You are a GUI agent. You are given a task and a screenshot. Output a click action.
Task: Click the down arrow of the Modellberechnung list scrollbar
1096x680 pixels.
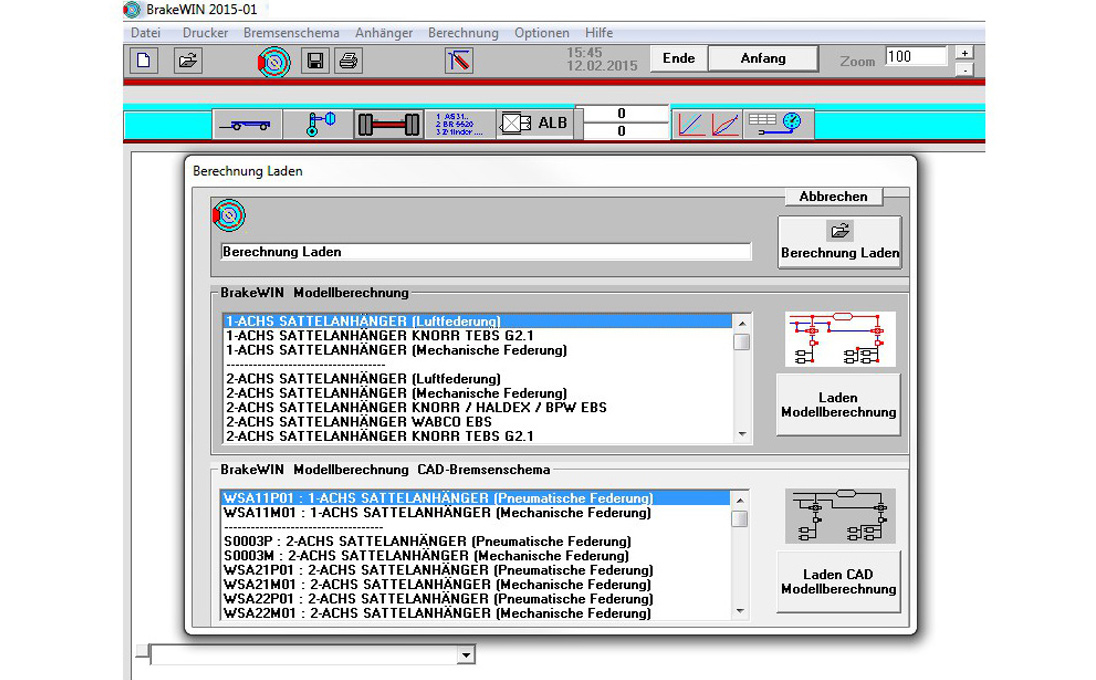(742, 435)
